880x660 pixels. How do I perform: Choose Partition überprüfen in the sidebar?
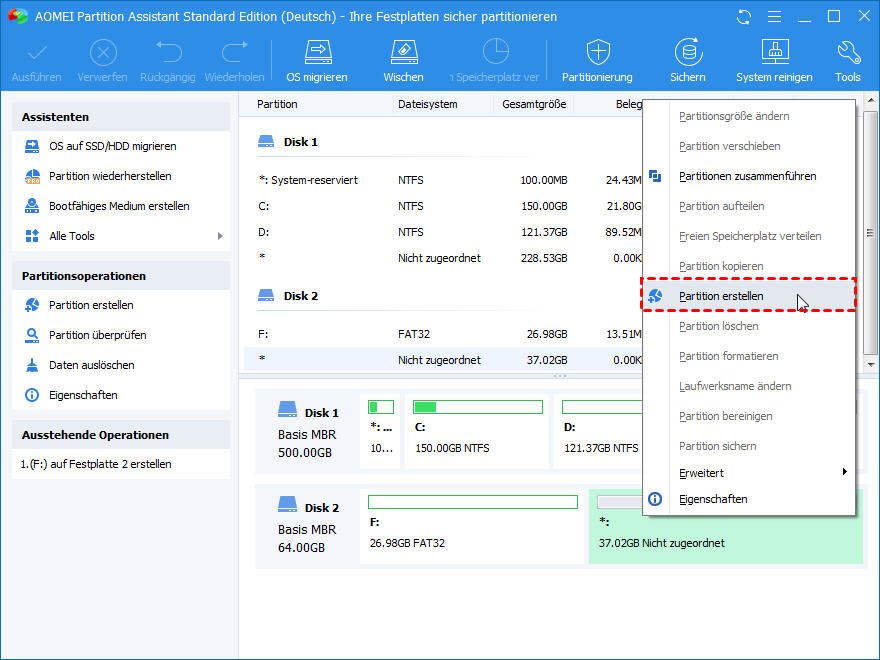98,335
